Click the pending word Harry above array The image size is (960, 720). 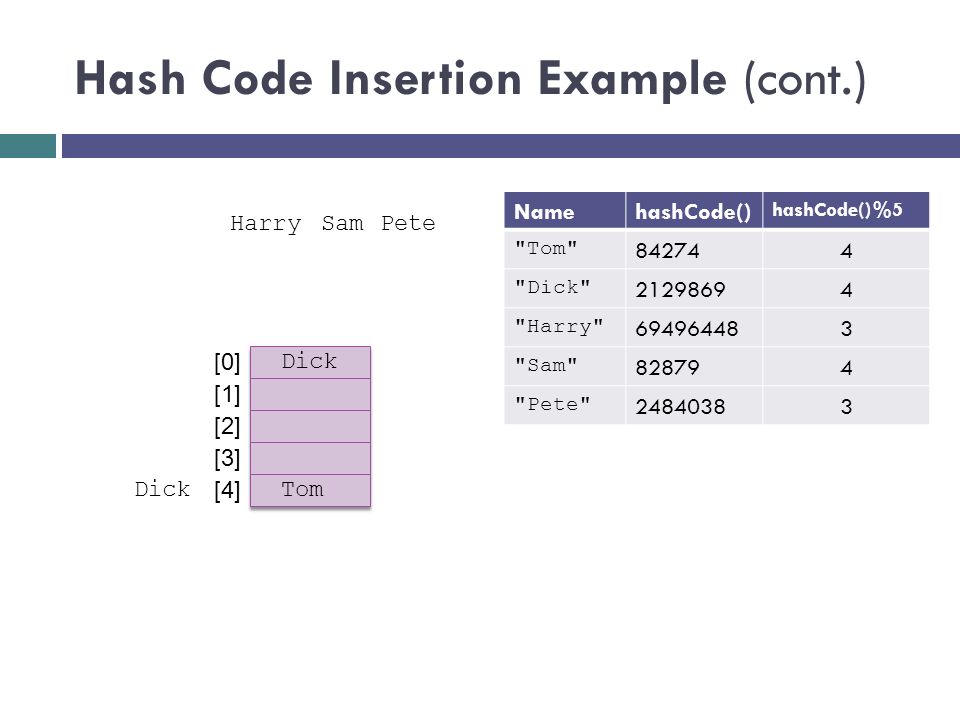pos(266,224)
